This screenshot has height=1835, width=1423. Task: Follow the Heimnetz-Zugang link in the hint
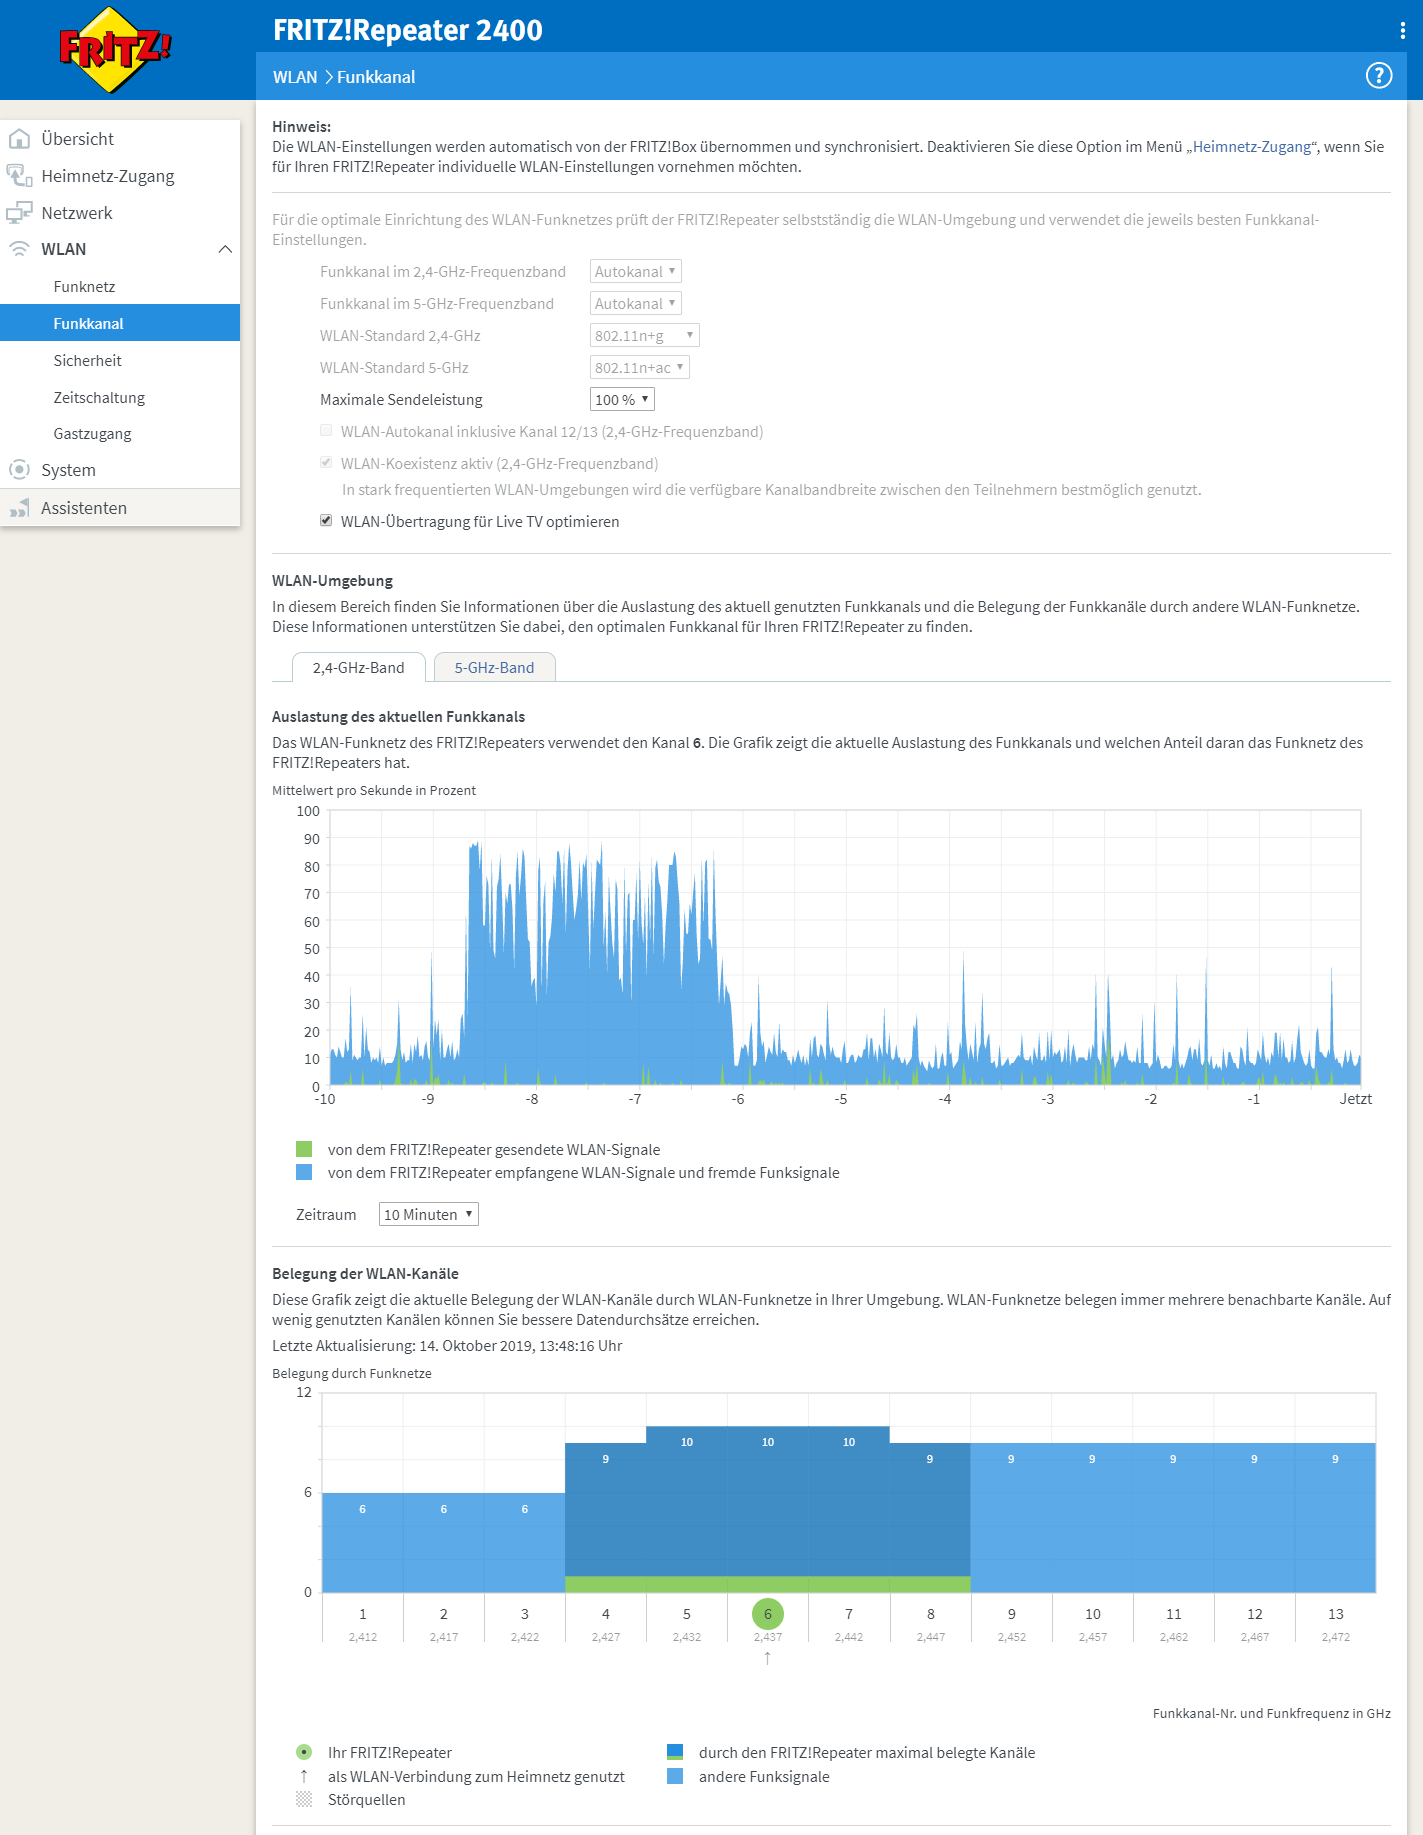pos(1251,147)
